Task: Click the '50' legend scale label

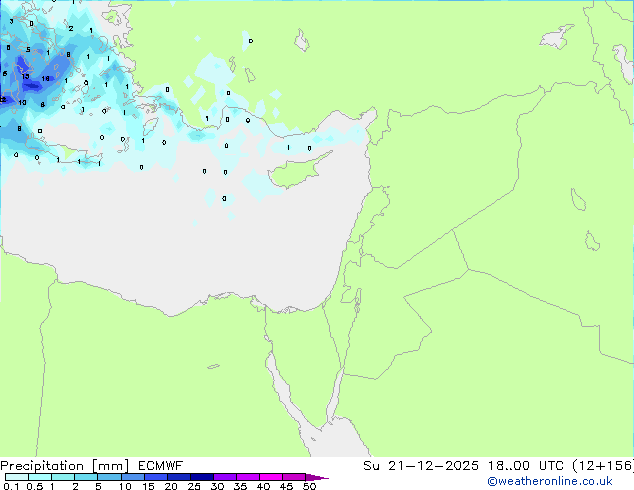Action: (x=309, y=486)
